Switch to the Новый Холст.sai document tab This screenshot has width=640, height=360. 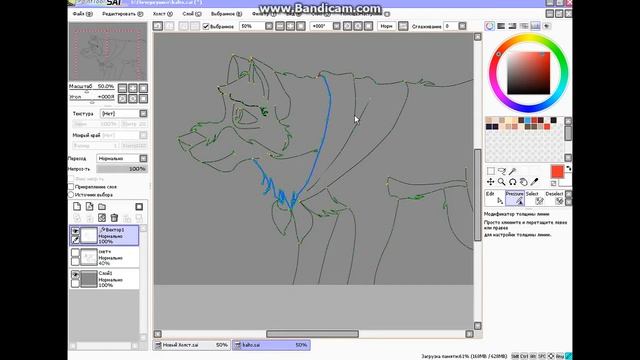pos(191,345)
